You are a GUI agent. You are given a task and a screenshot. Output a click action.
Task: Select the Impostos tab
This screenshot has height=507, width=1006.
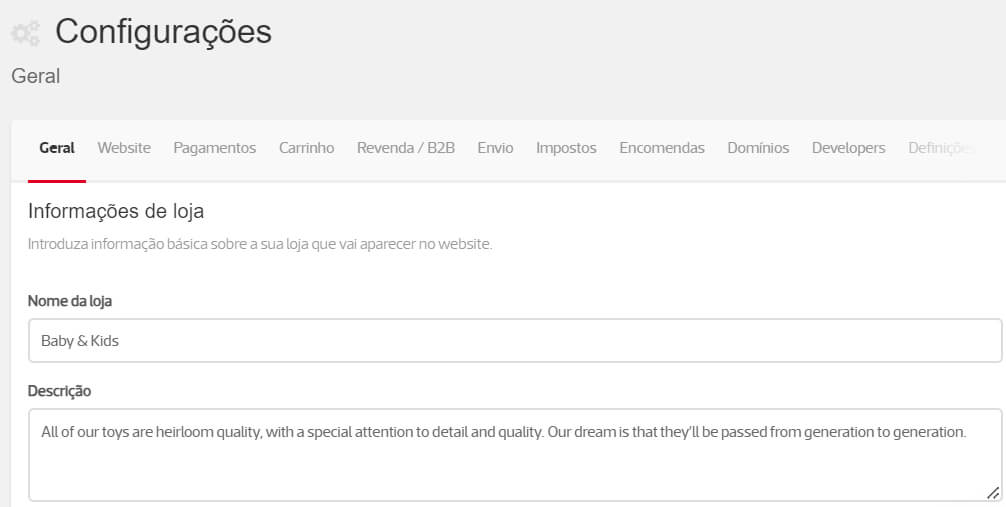[566, 148]
